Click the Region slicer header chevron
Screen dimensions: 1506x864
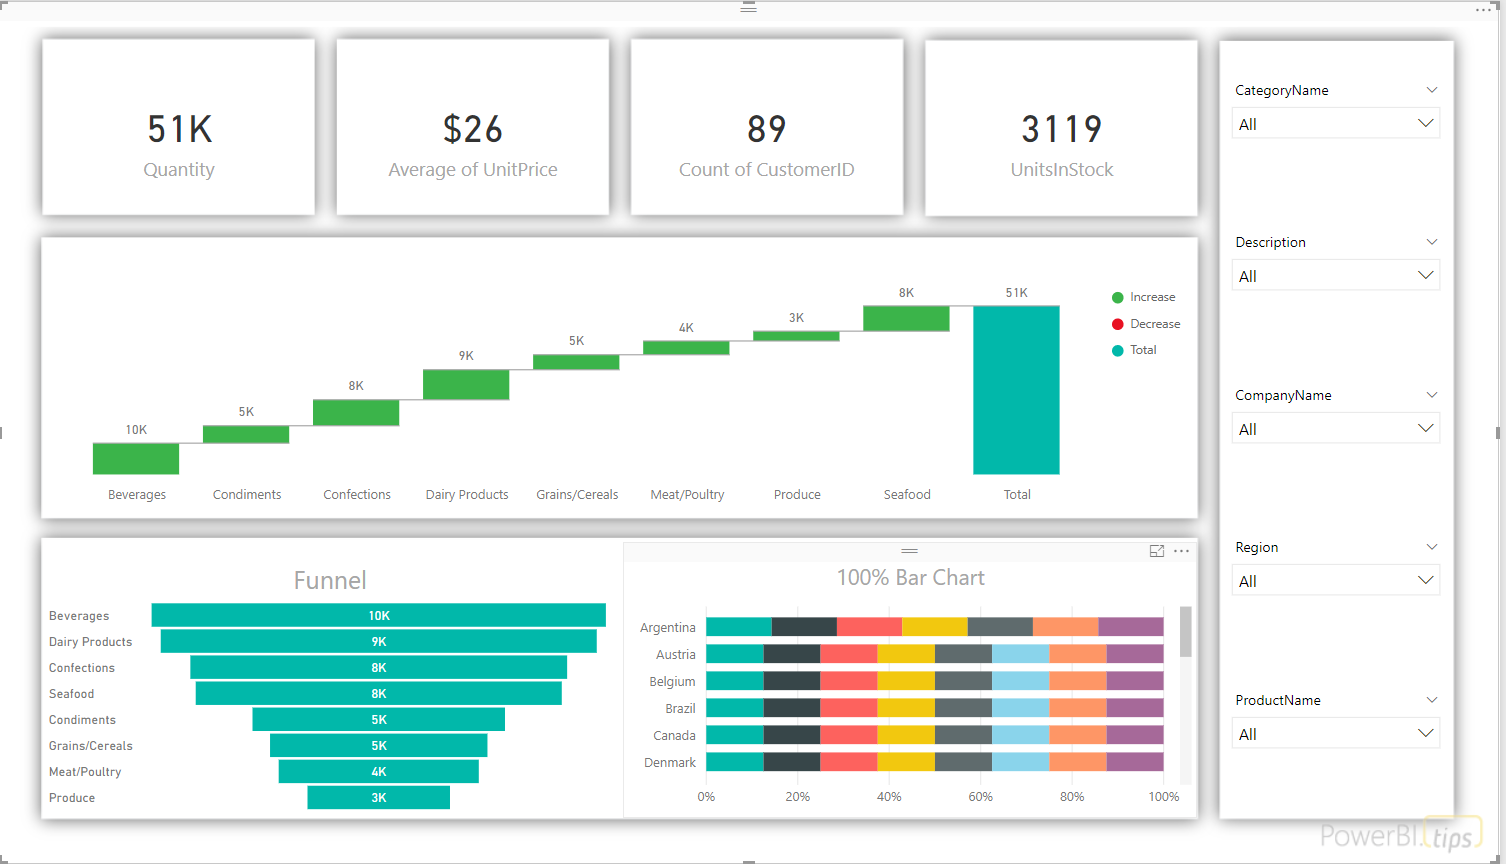(x=1431, y=547)
